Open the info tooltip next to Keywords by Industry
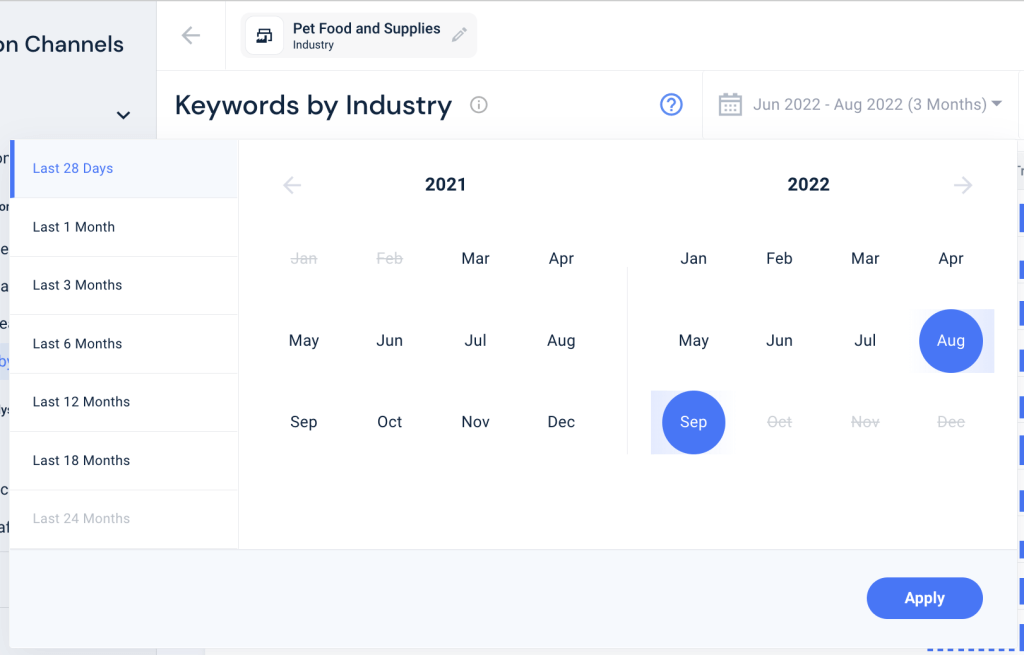This screenshot has width=1024, height=655. (478, 105)
